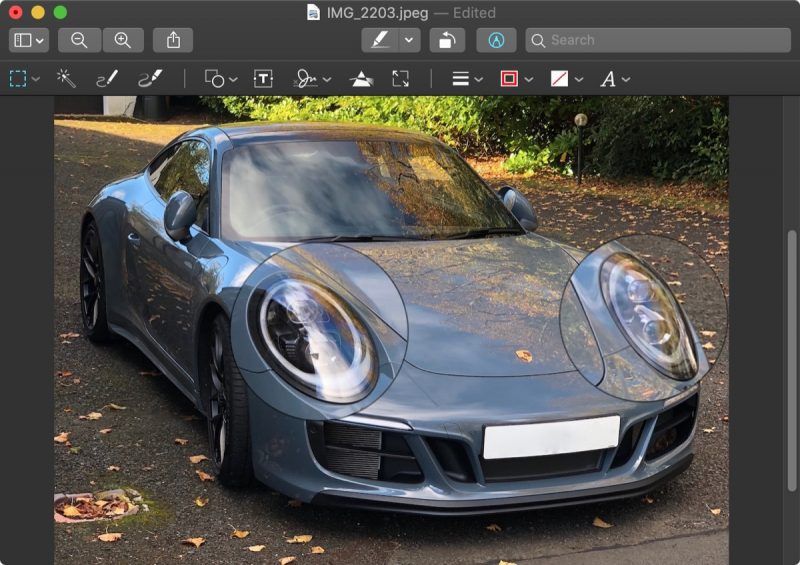This screenshot has height=565, width=800.
Task: Click the Zoom Out magnifier button
Action: pyautogui.click(x=79, y=40)
